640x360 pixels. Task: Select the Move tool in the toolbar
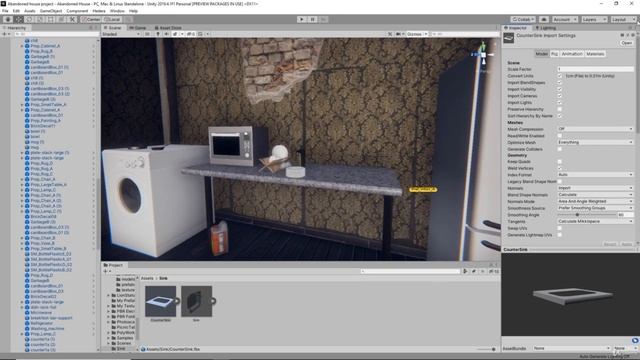click(19, 19)
